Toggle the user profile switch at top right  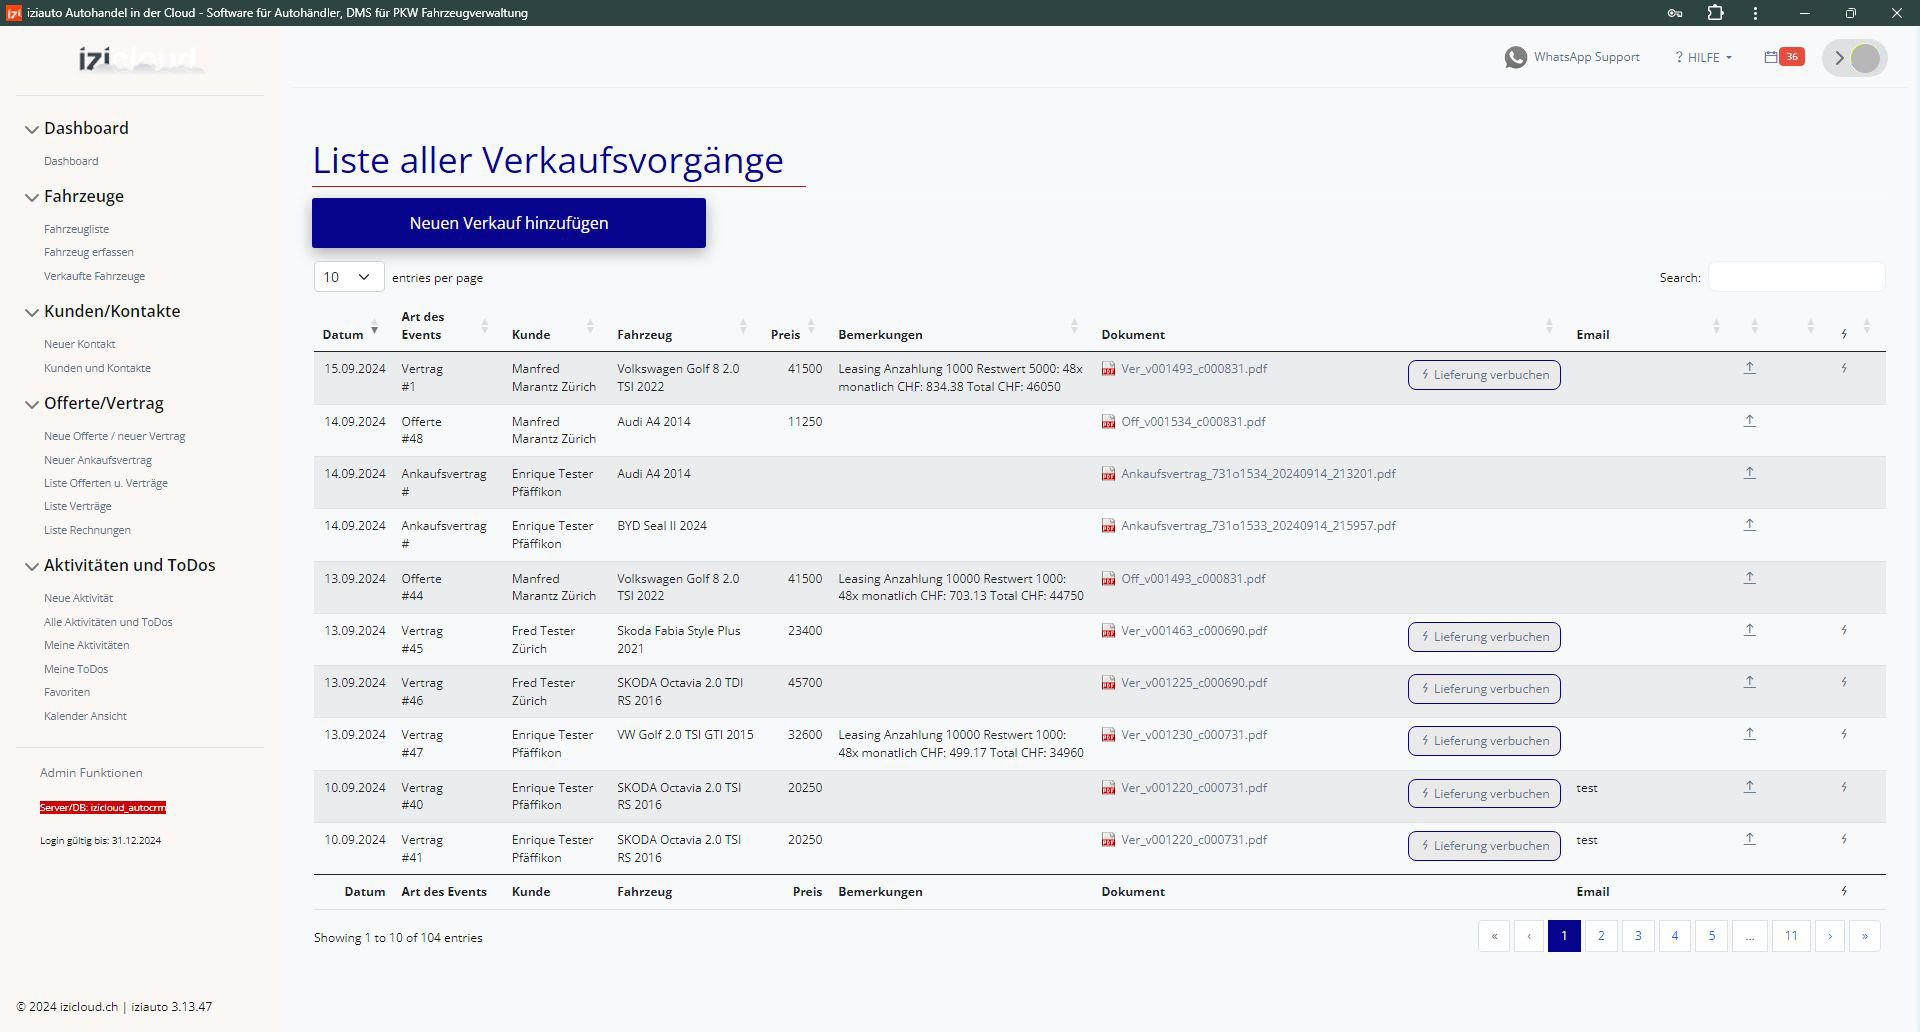(x=1855, y=58)
